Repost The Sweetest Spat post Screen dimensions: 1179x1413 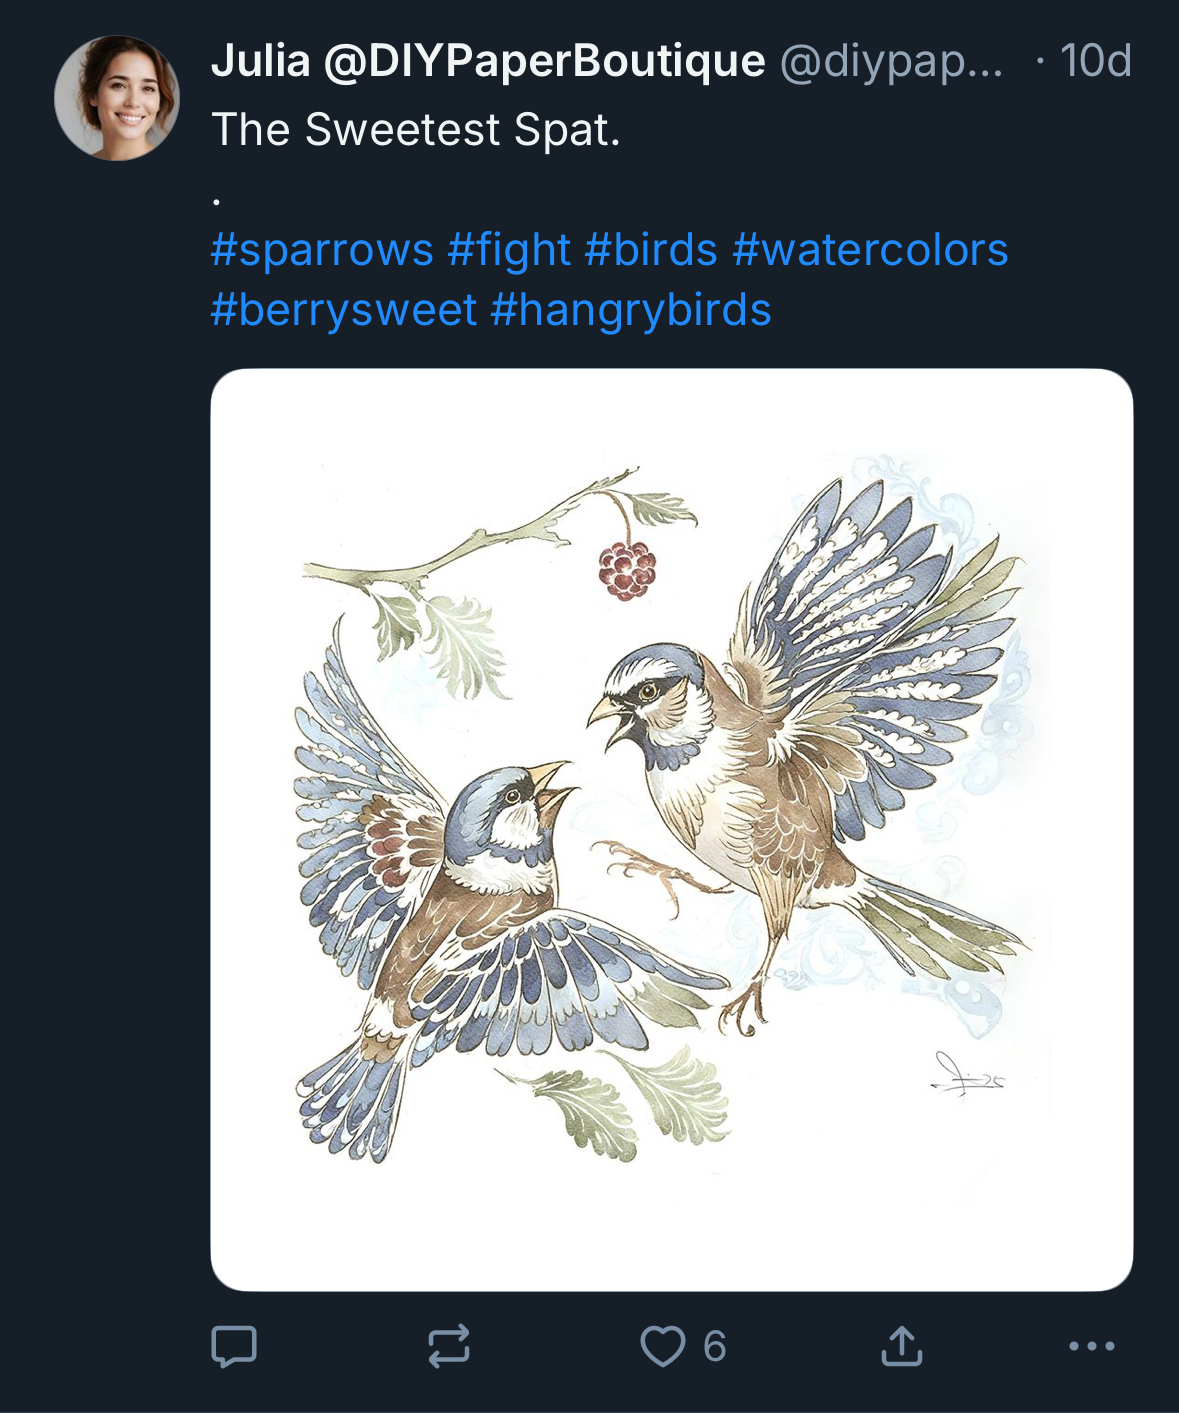pyautogui.click(x=449, y=1346)
